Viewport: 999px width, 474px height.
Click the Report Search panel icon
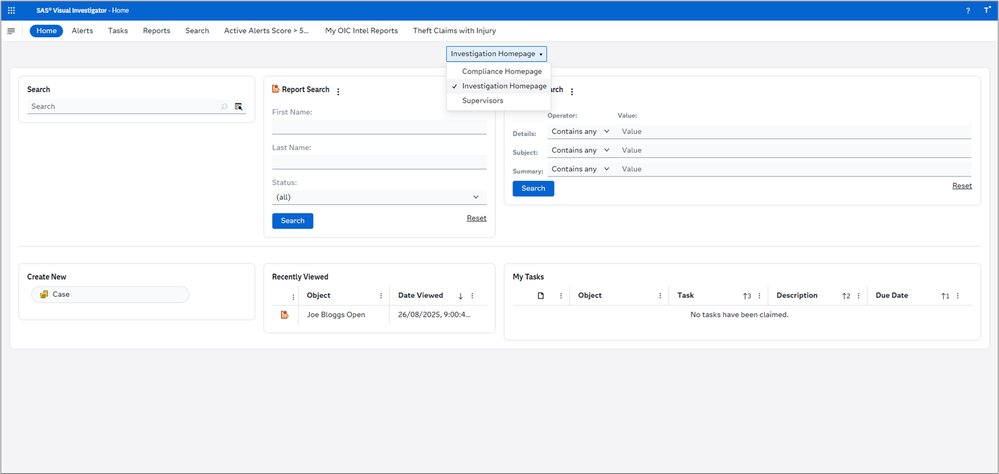click(276, 89)
